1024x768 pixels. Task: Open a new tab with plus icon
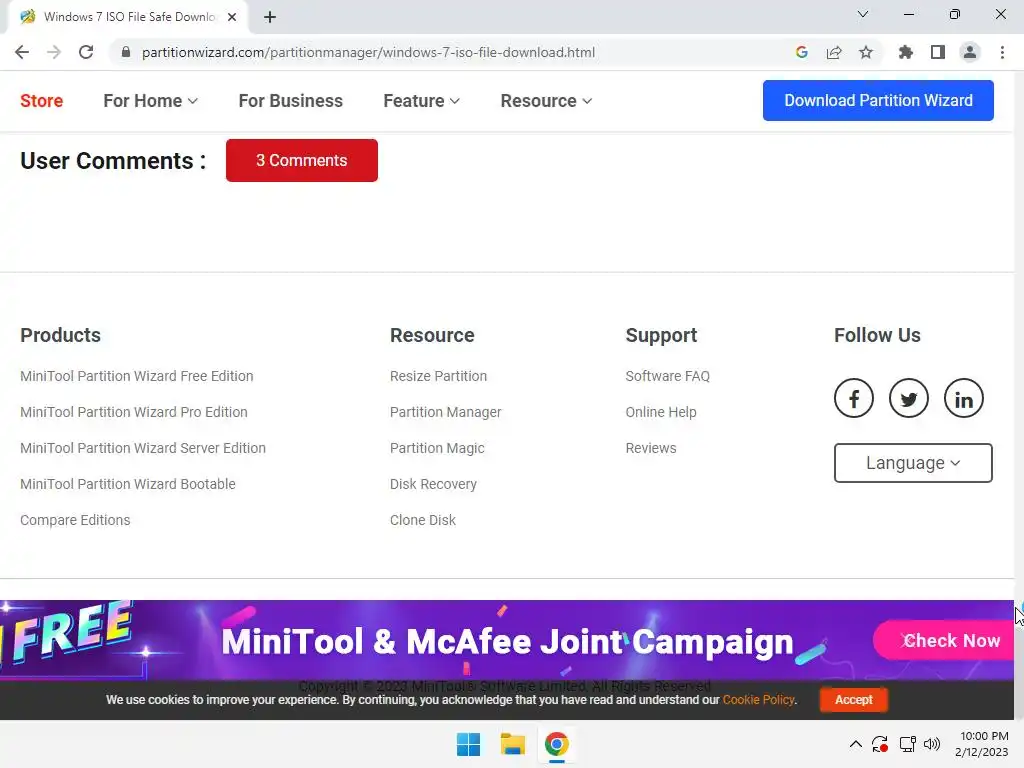(x=270, y=17)
